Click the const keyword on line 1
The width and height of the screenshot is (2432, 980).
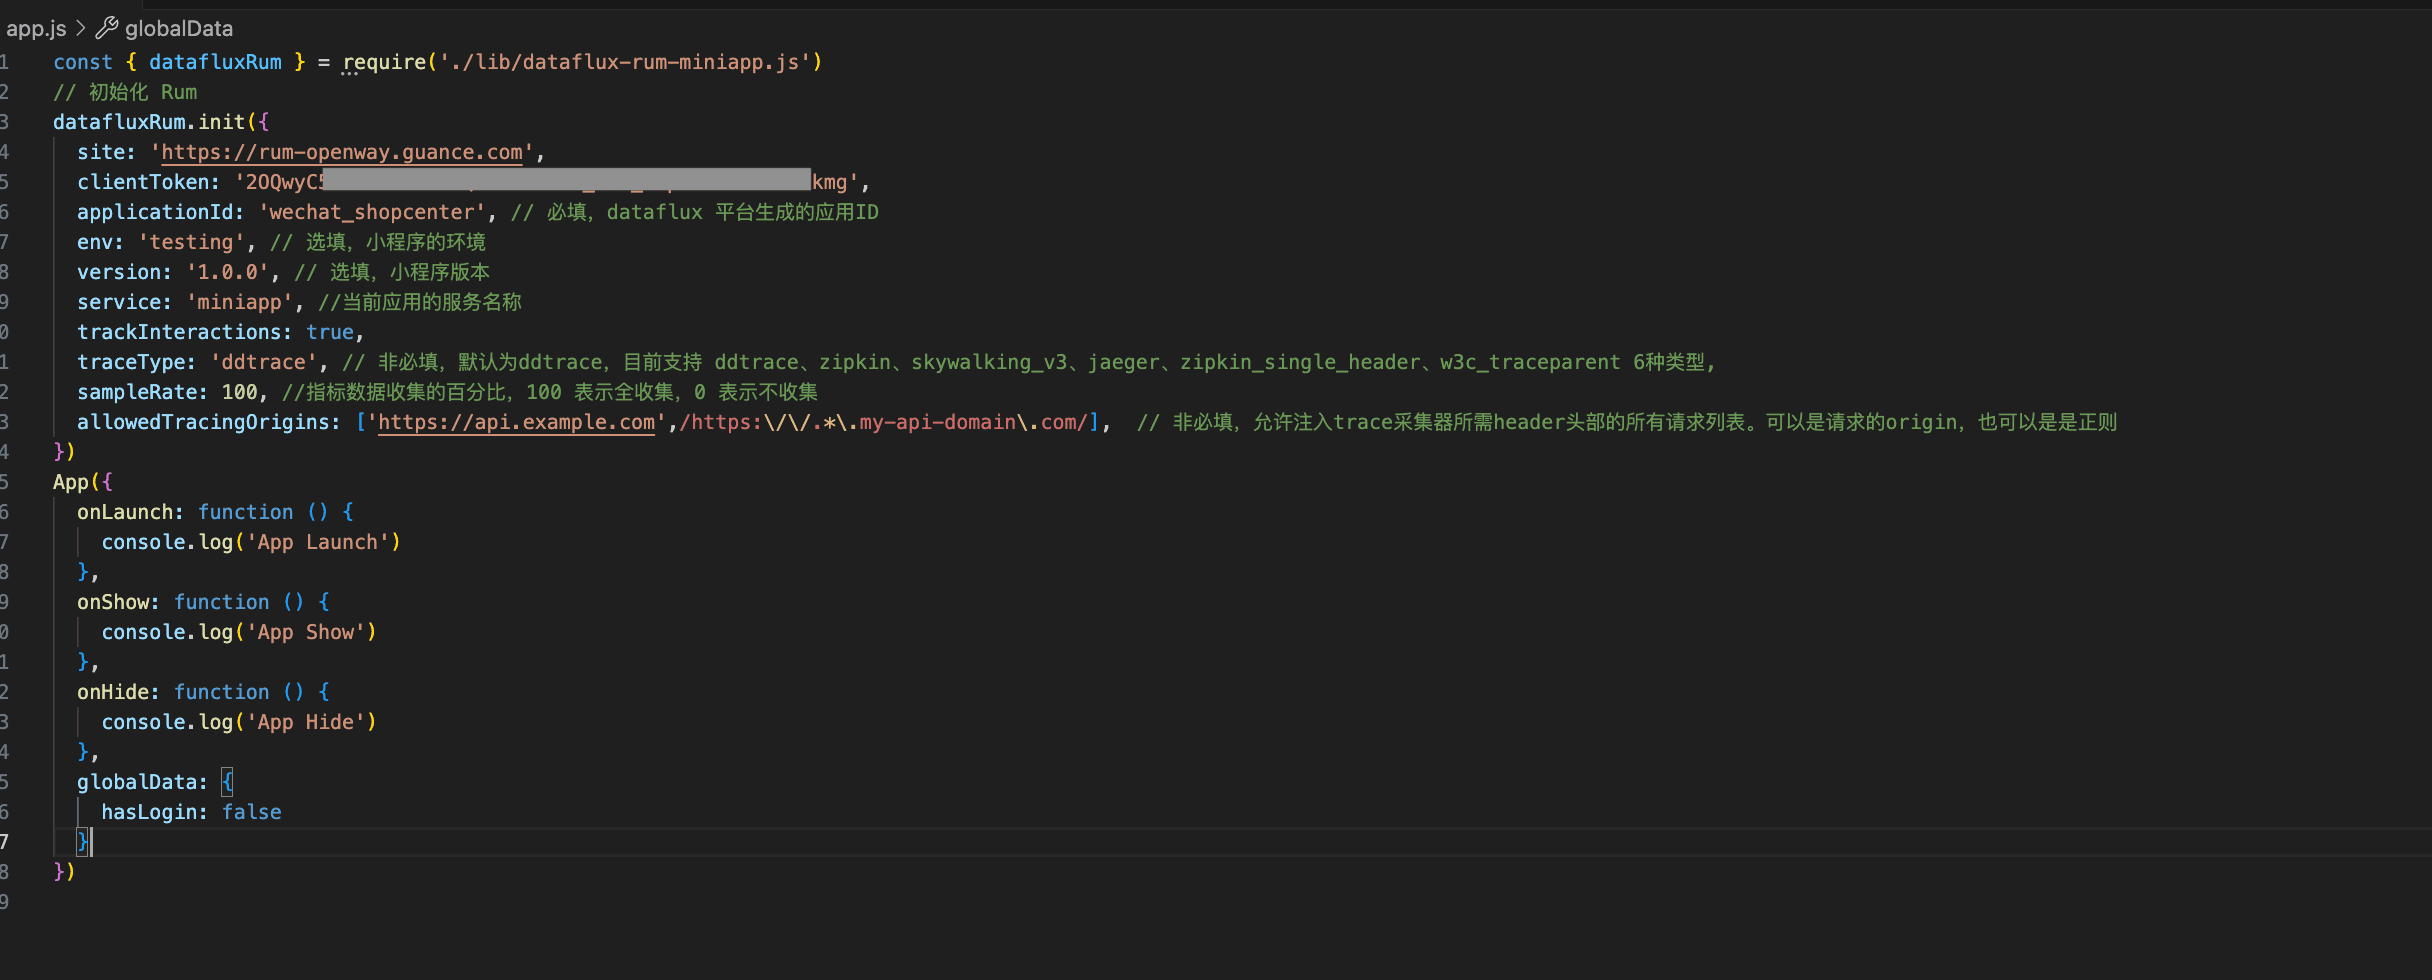[83, 62]
